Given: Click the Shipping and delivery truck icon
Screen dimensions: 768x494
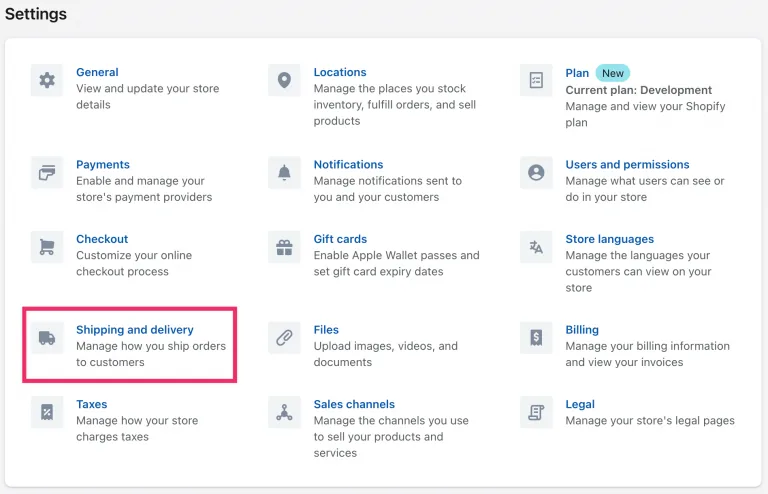Looking at the screenshot, I should coord(47,337).
